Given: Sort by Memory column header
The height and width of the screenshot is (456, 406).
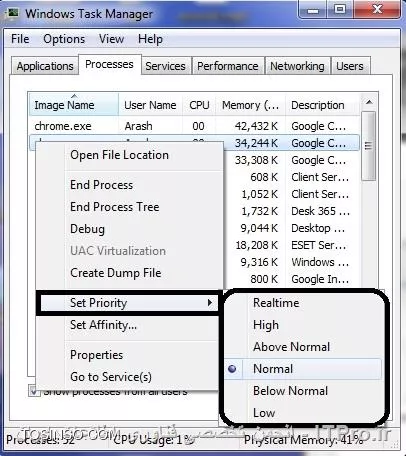Looking at the screenshot, I should (x=250, y=105).
